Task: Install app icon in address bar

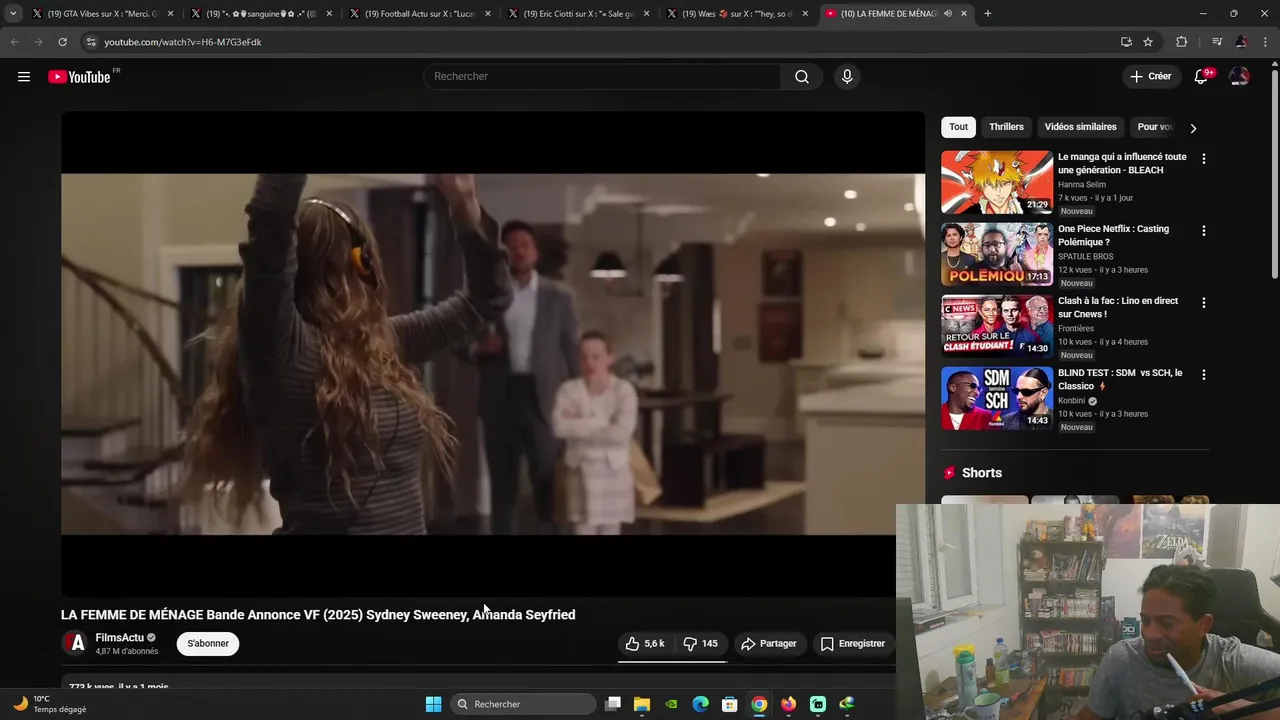Action: (1126, 42)
